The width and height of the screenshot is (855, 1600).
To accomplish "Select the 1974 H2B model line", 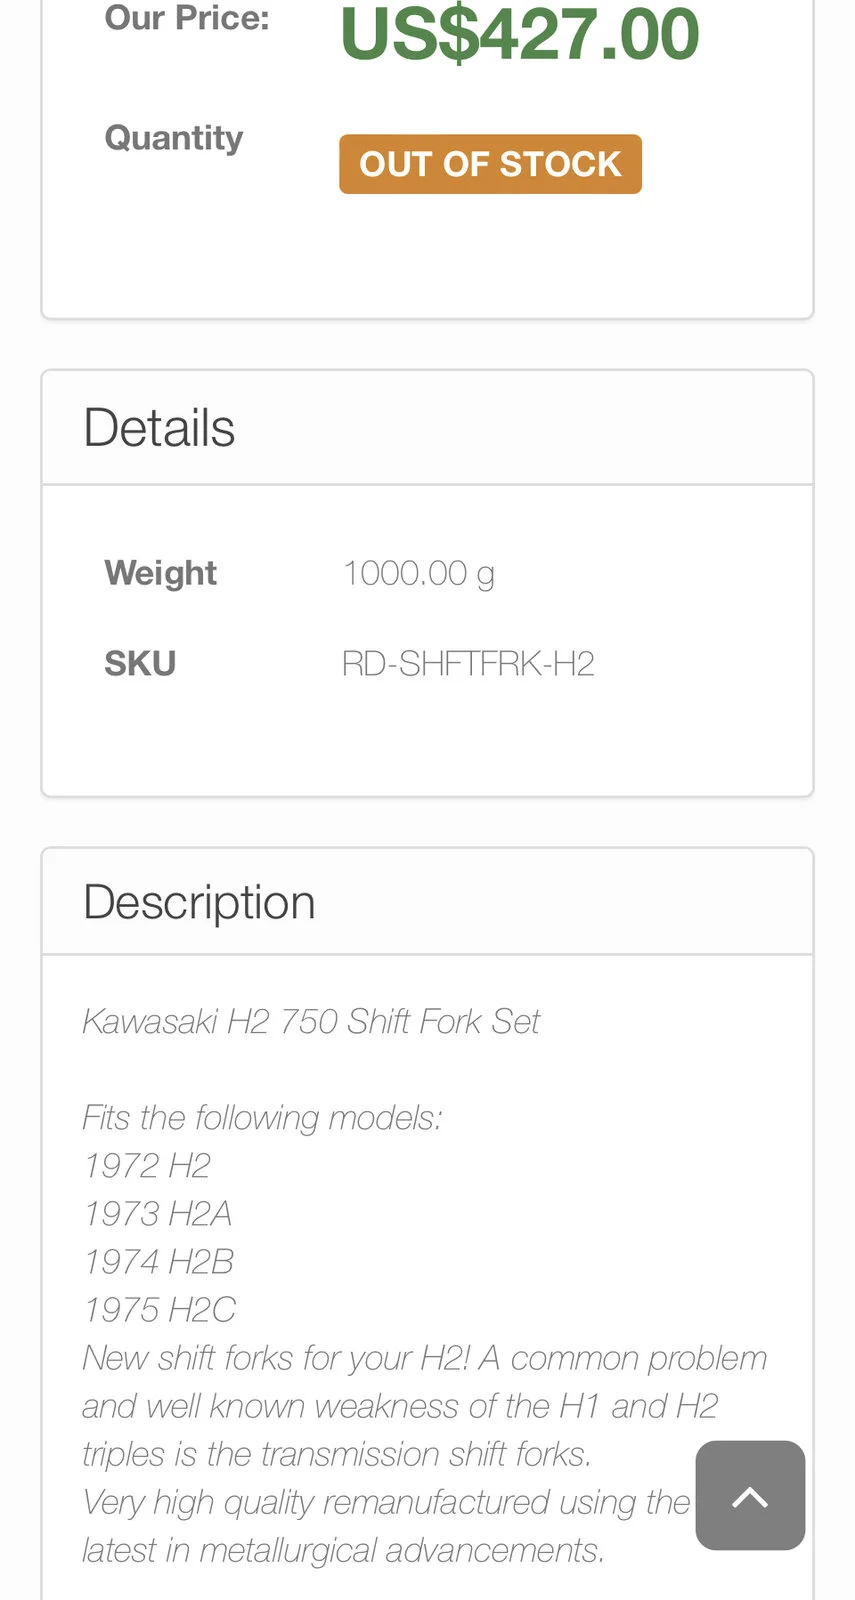I will (159, 1262).
